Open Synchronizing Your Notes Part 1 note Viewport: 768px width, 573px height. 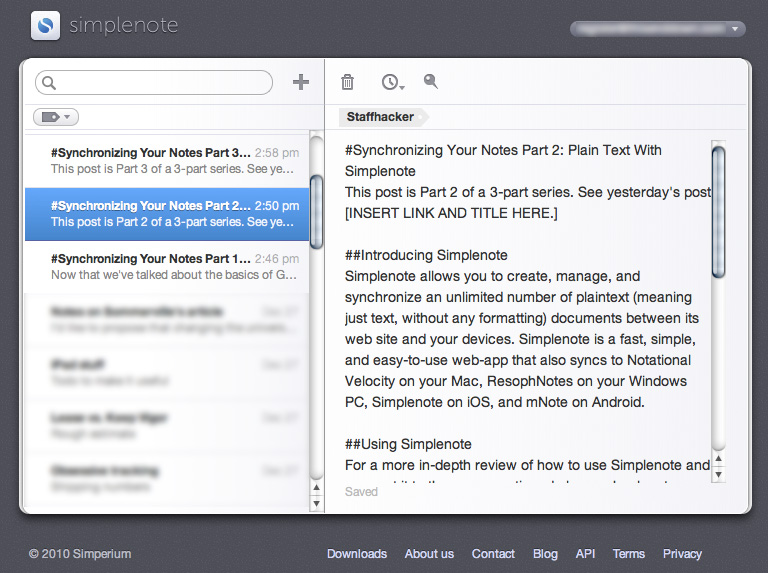(167, 267)
